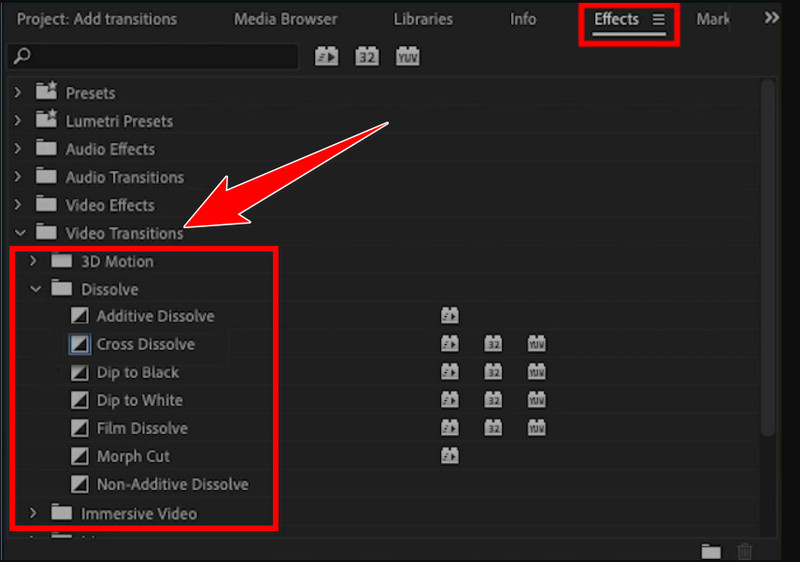800x562 pixels.
Task: Click the Immersive Video folder label
Action: coord(139,514)
